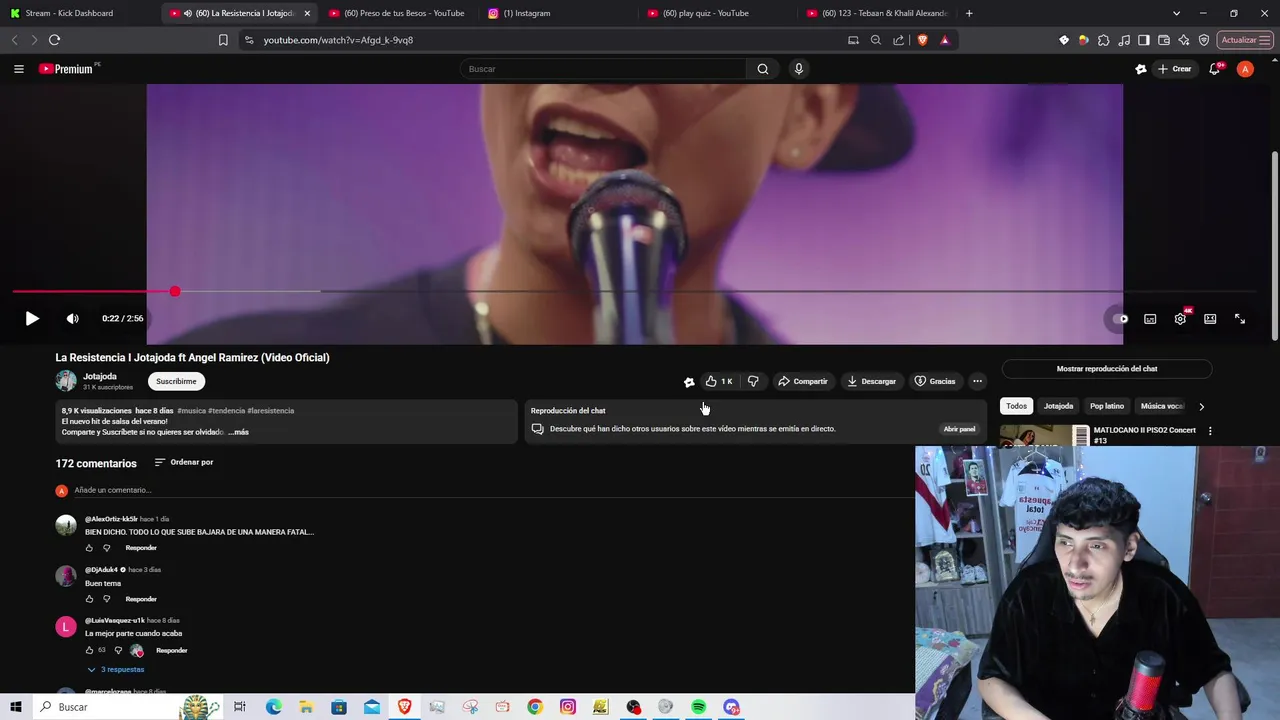Reply to LuisVasquez comment
Screen dimensions: 1280x720
(171, 651)
